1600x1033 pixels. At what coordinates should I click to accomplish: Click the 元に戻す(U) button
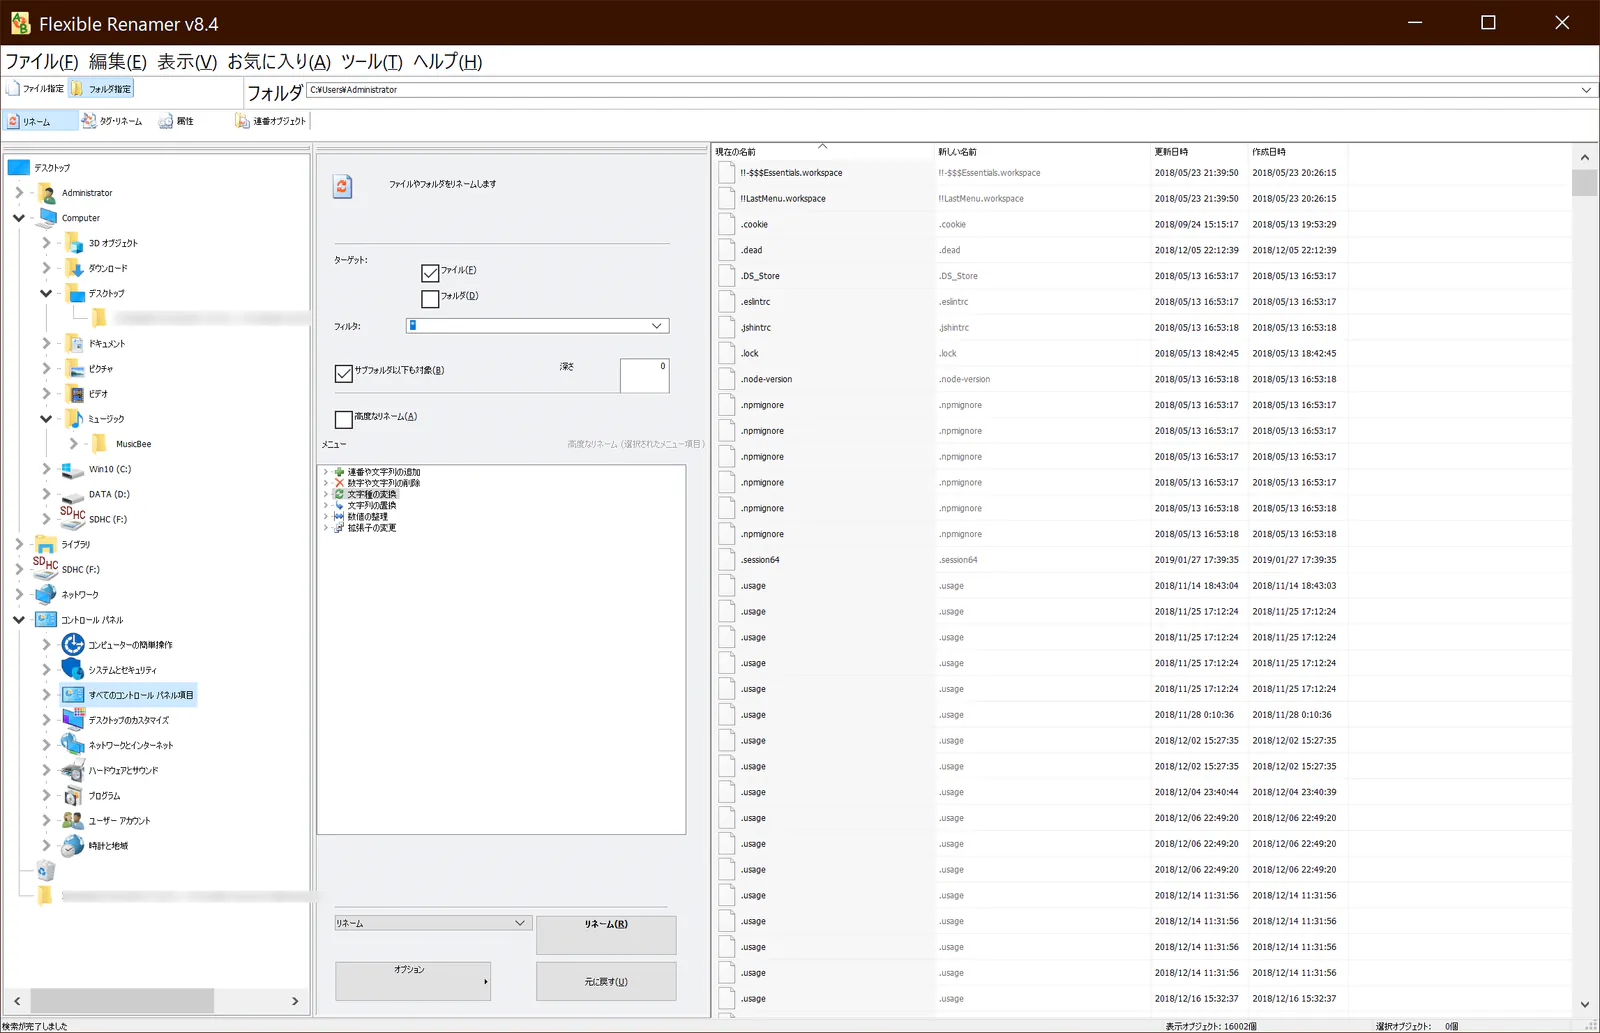point(606,981)
